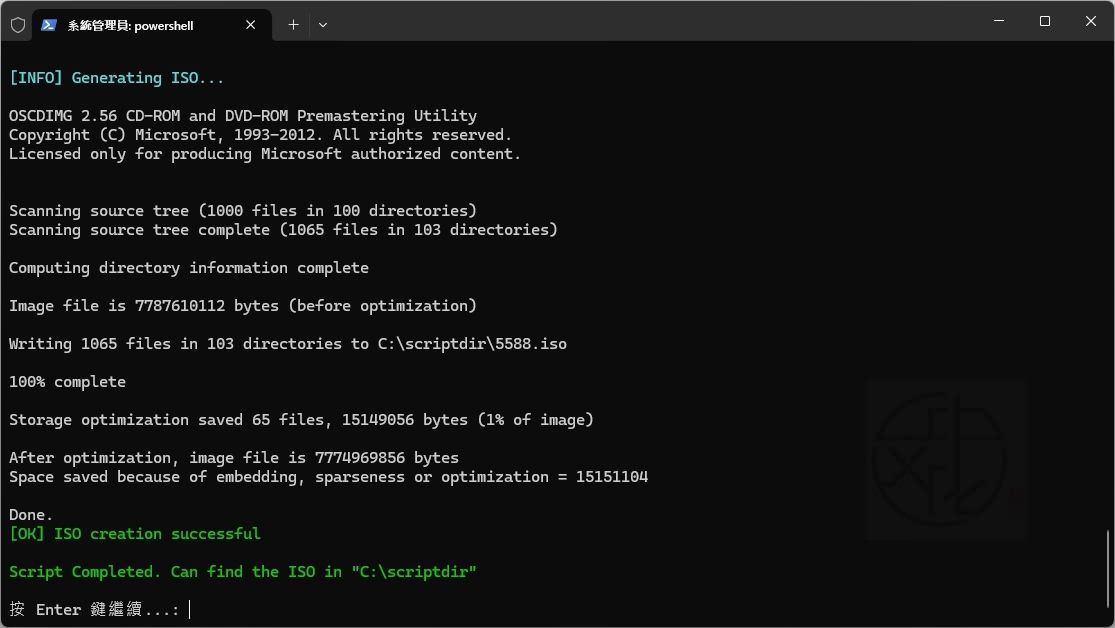
Task: Click the minimize button
Action: (998, 21)
